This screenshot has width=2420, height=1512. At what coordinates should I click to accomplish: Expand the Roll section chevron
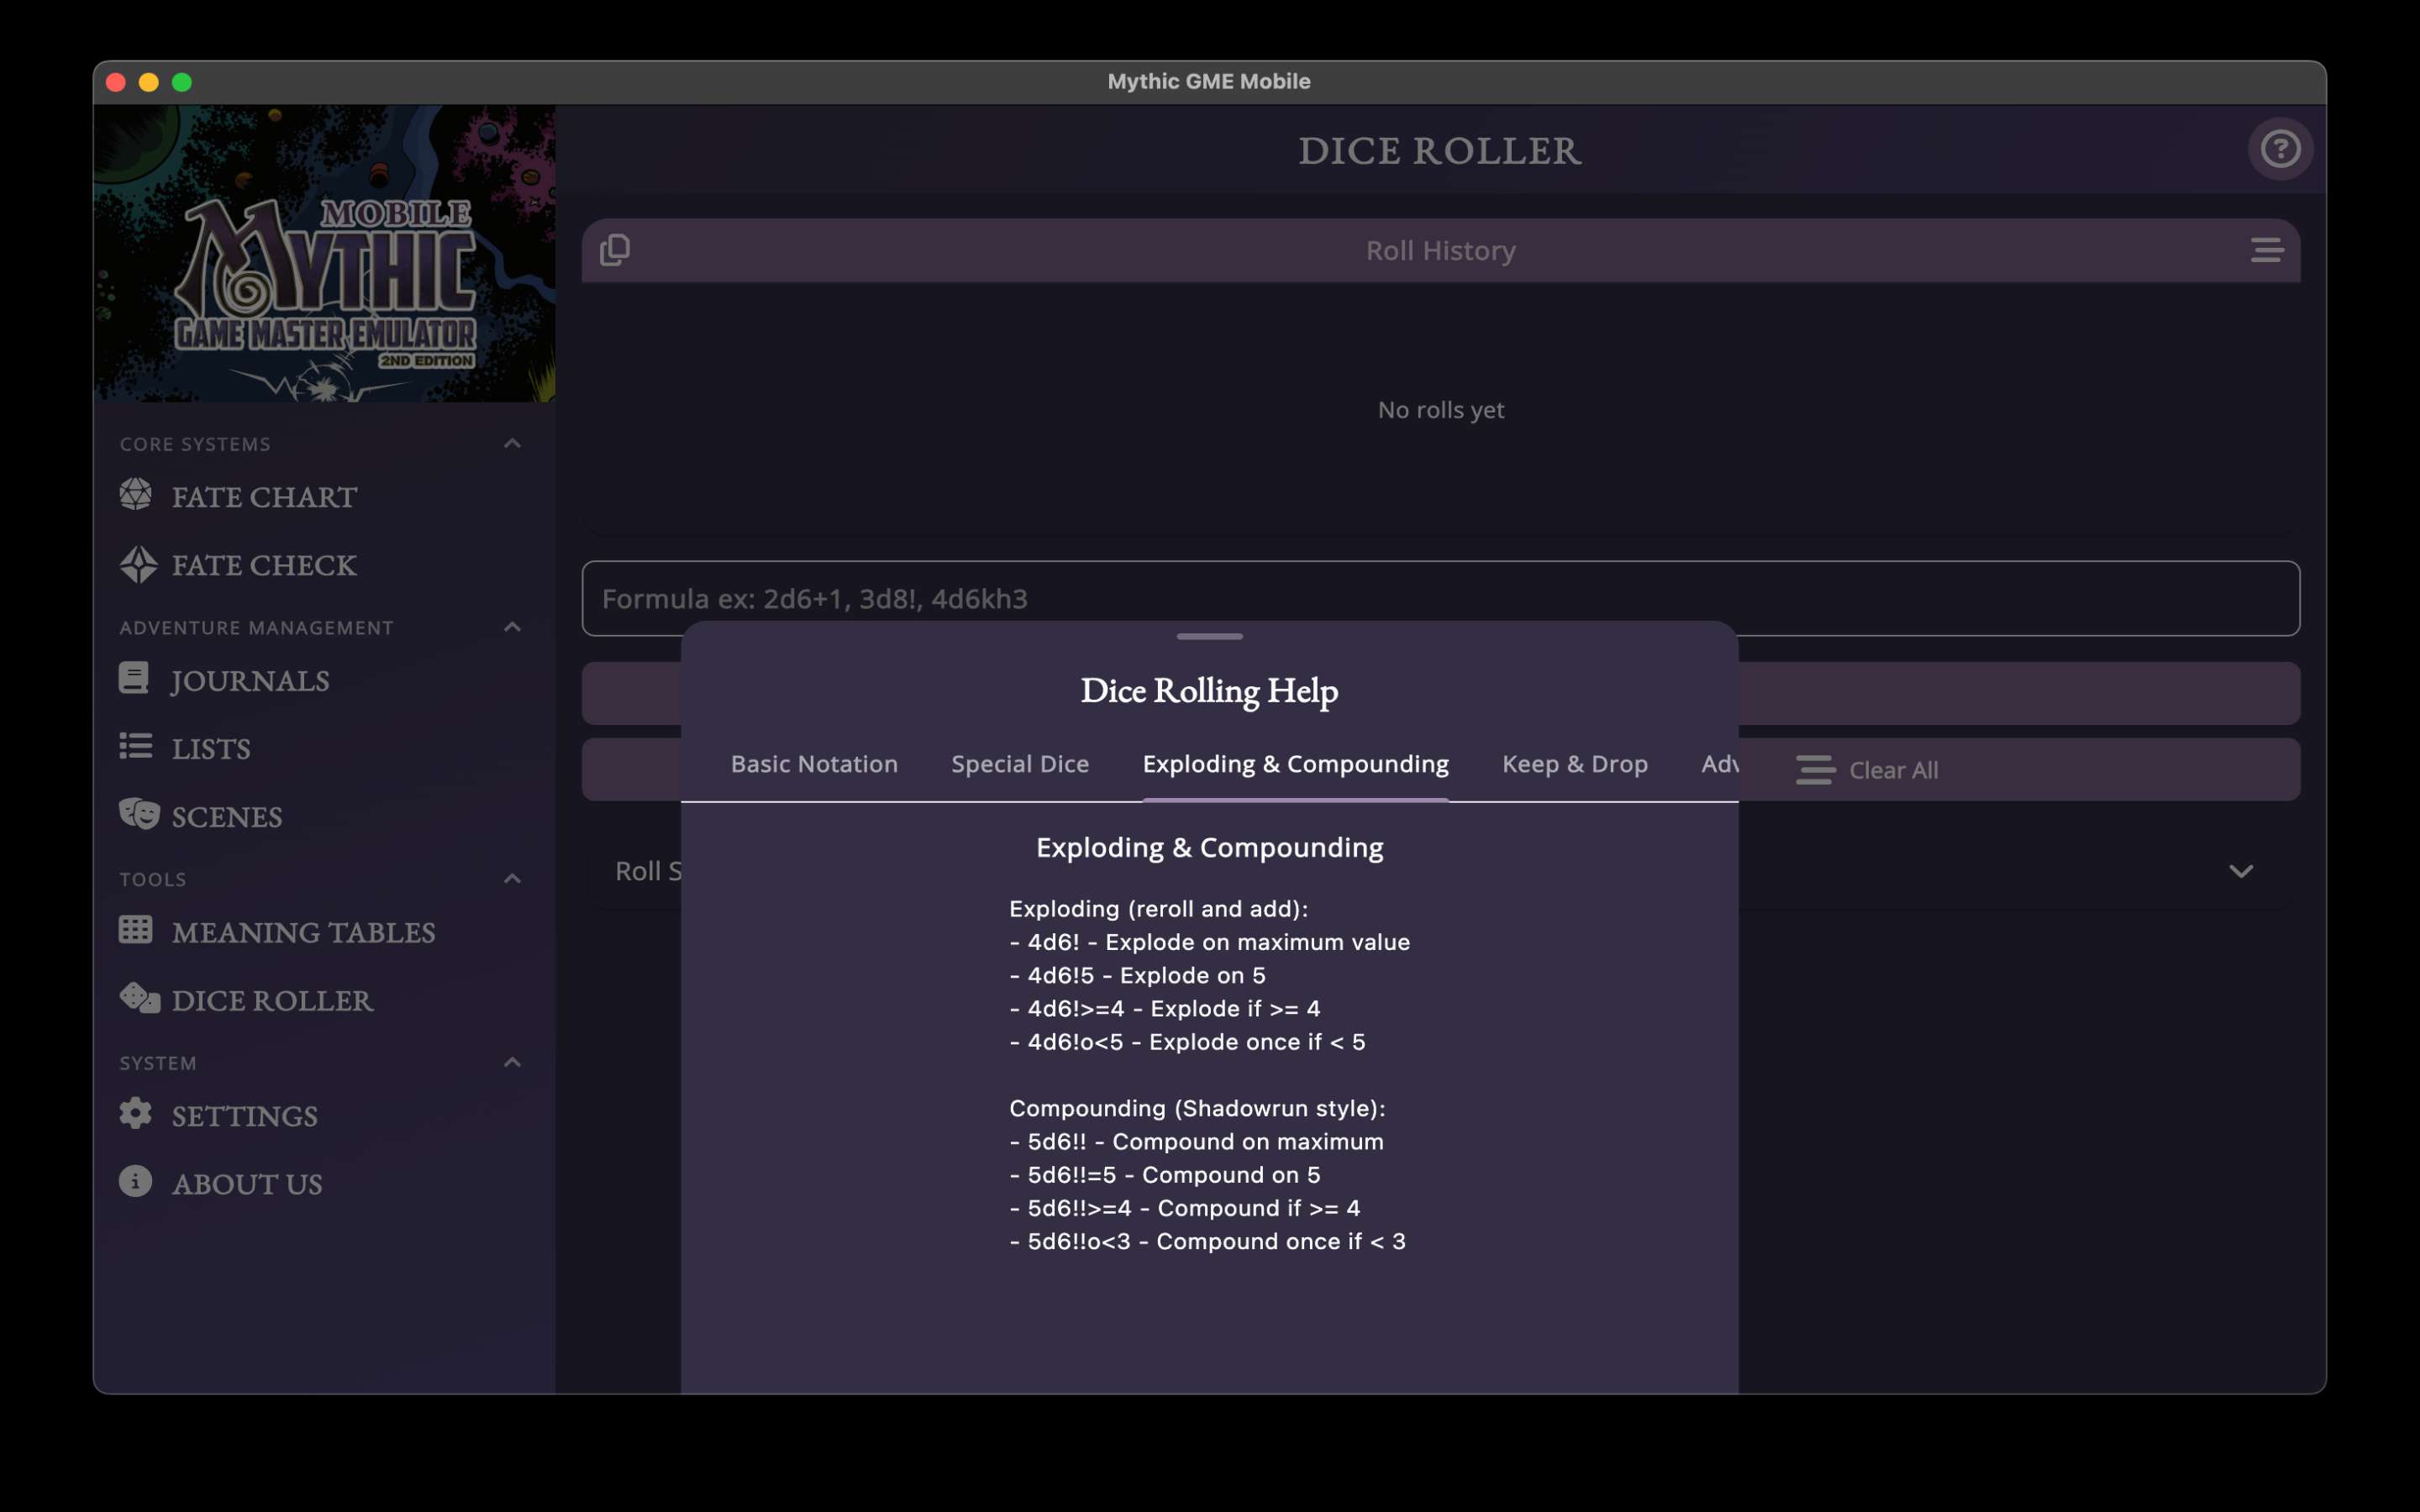click(2240, 871)
